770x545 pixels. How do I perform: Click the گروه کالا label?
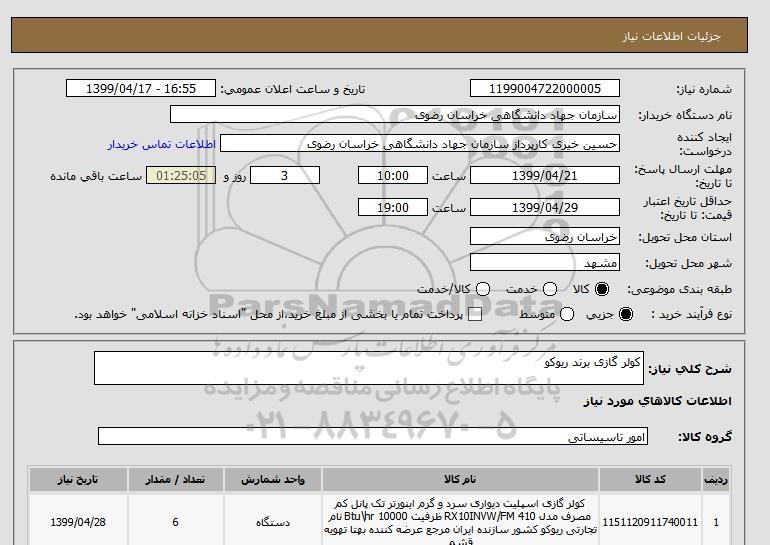coord(705,436)
